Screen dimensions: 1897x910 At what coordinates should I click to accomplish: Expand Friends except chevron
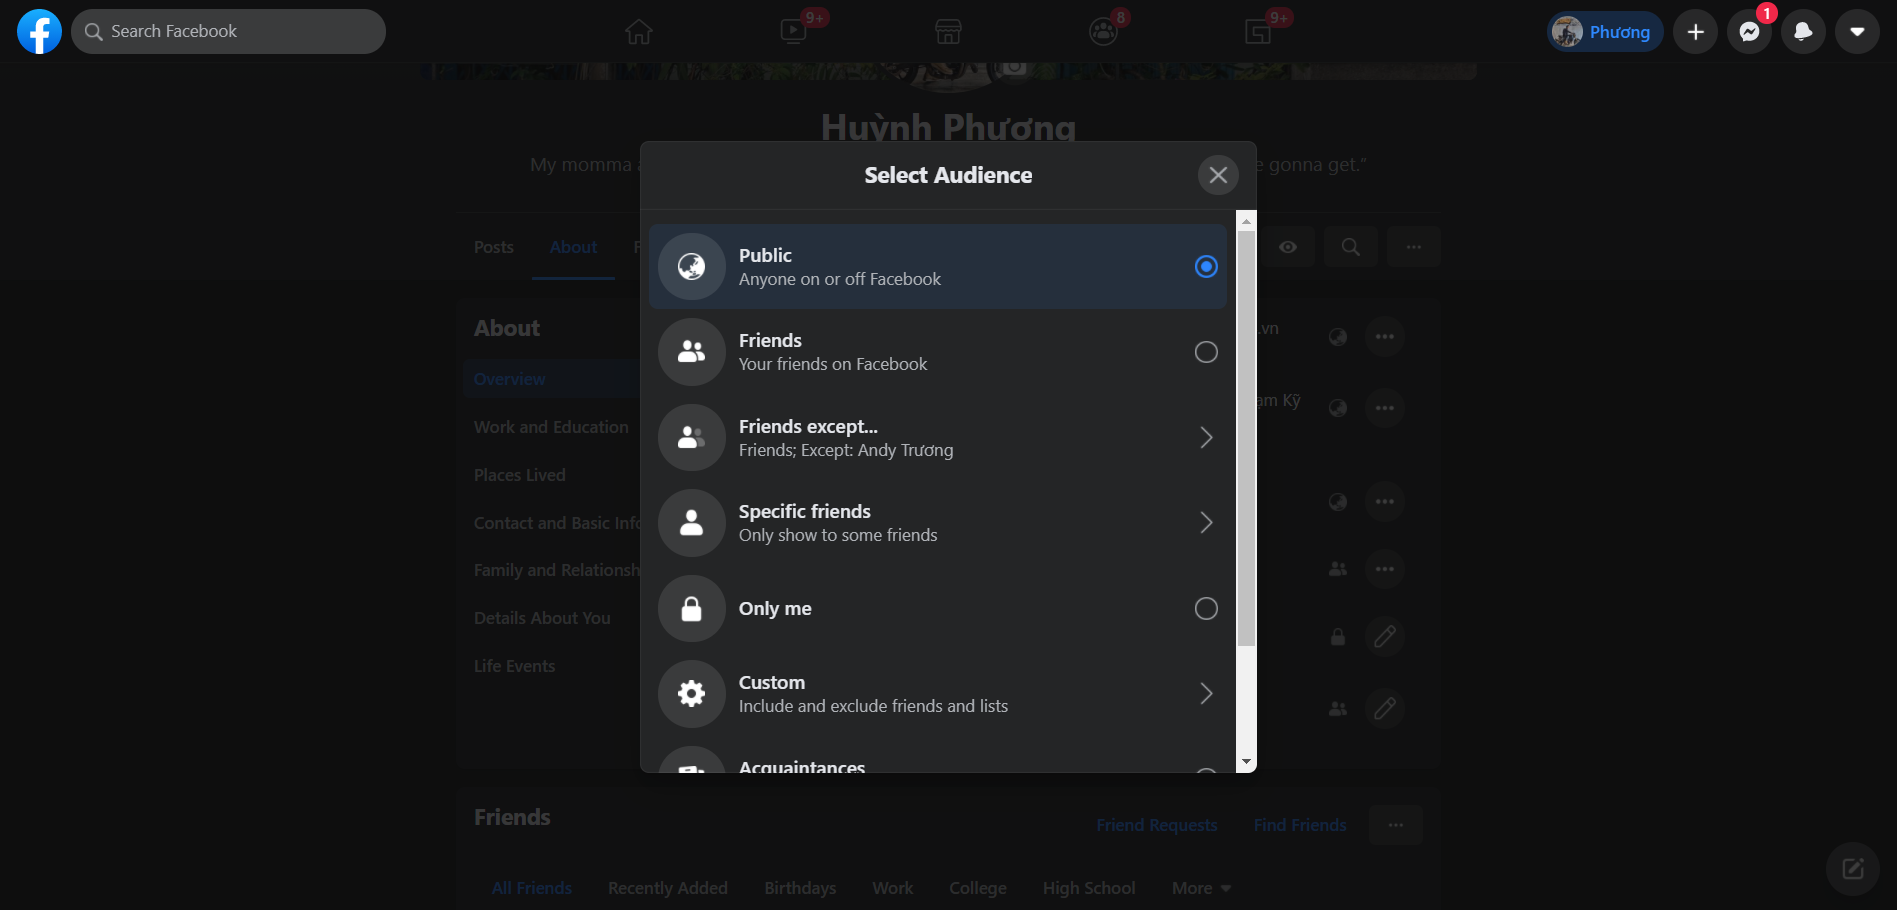click(1206, 438)
